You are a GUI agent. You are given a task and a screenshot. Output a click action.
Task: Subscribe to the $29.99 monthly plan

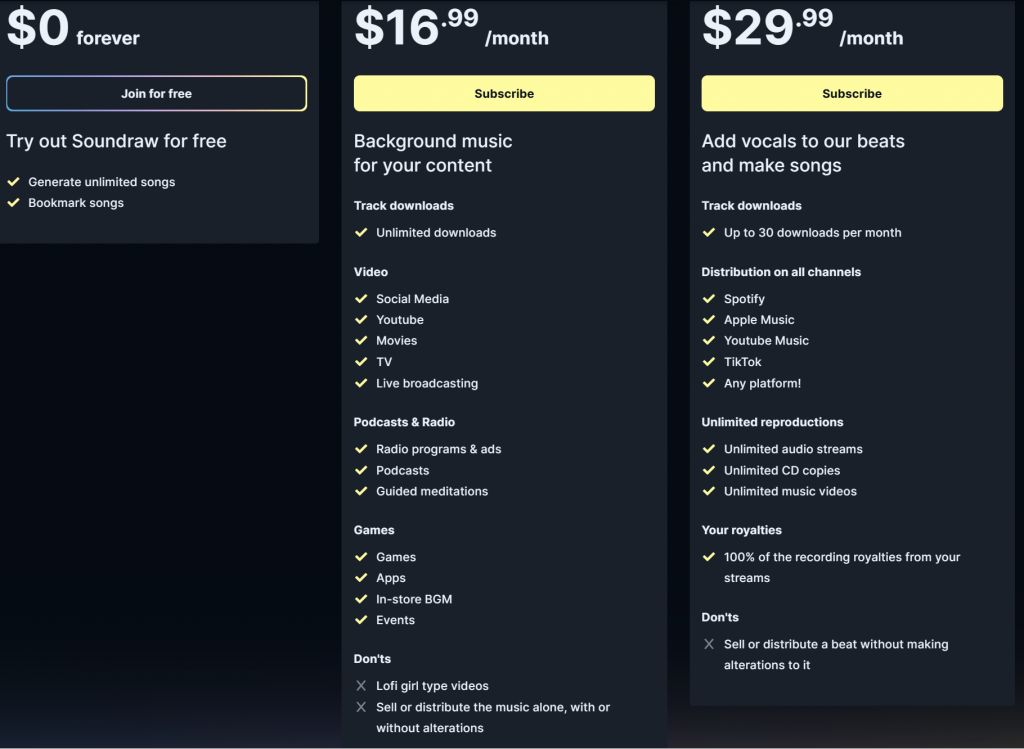[x=851, y=94]
